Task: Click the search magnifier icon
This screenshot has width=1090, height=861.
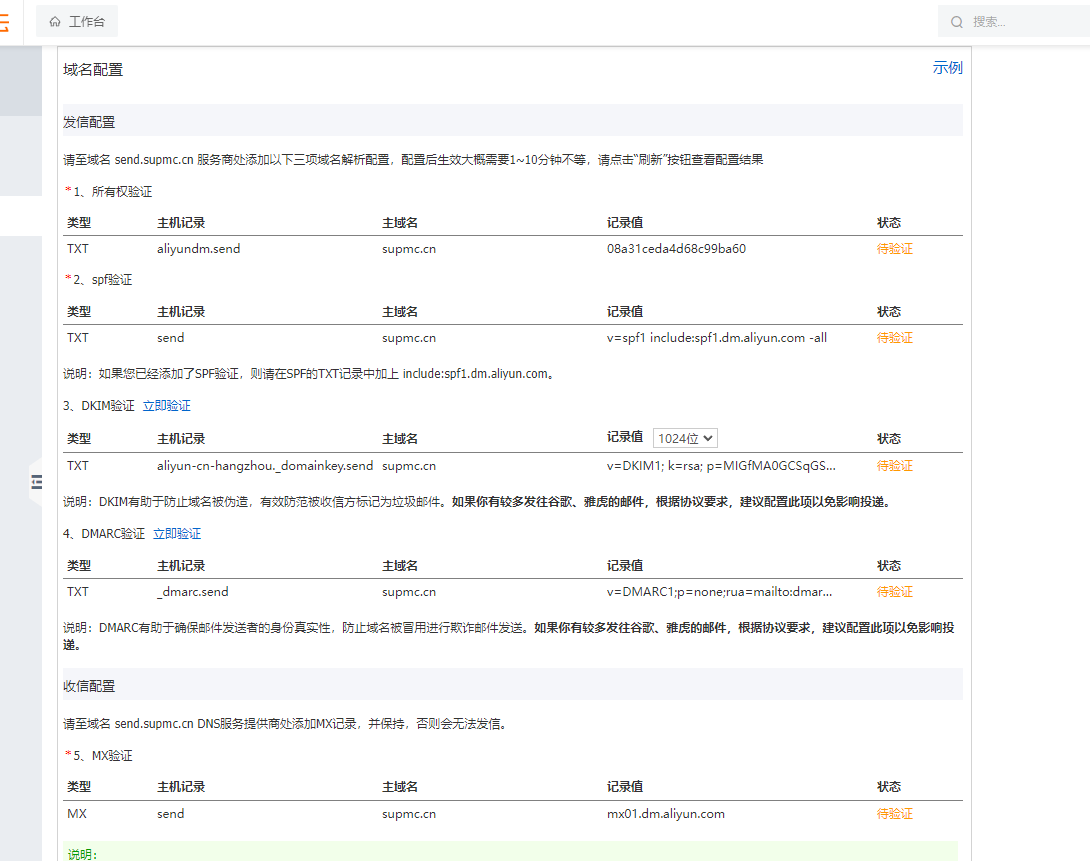Action: [957, 22]
